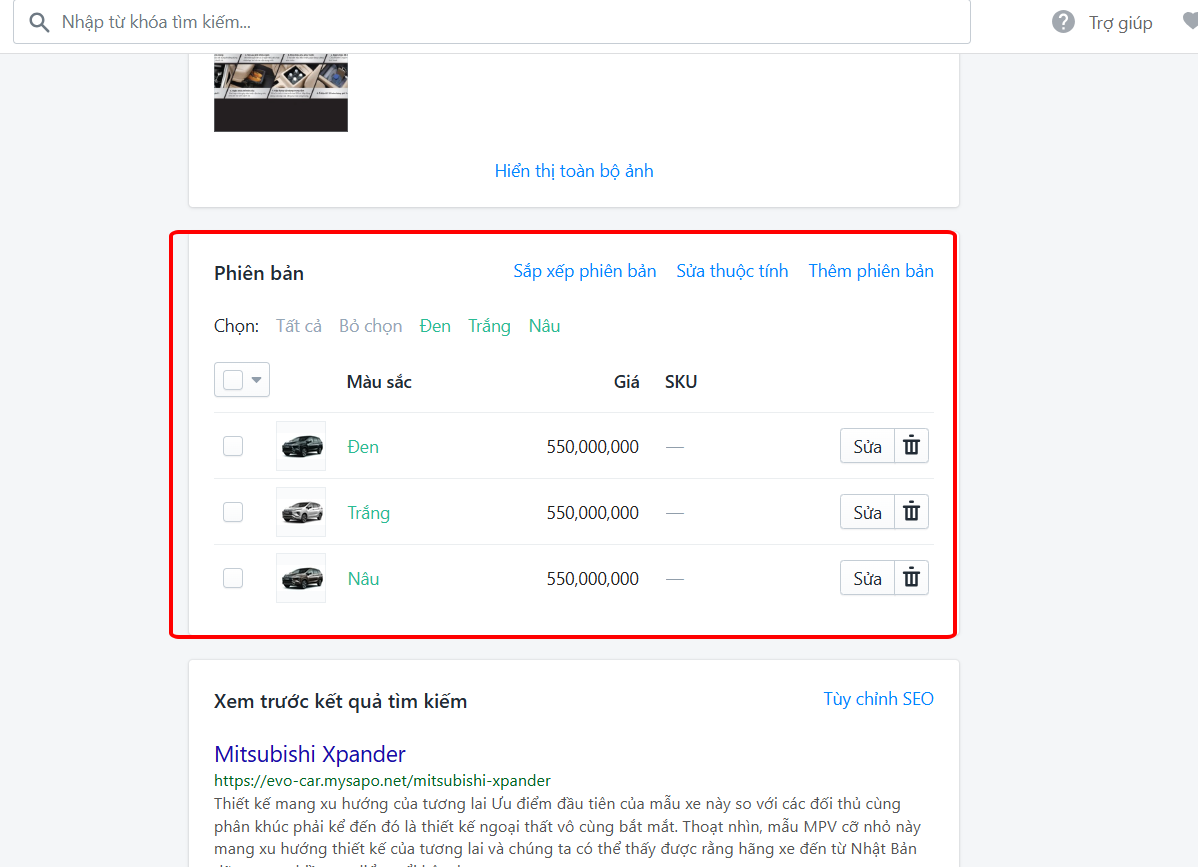
Task: Delete the Đen variant with trash icon
Action: click(911, 445)
